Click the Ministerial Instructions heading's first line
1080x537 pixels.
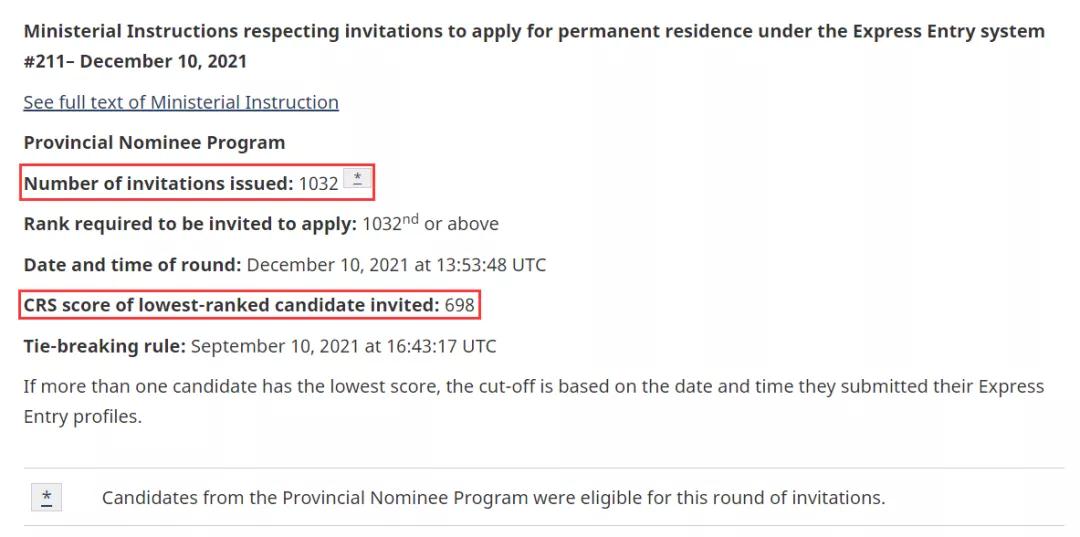point(534,31)
